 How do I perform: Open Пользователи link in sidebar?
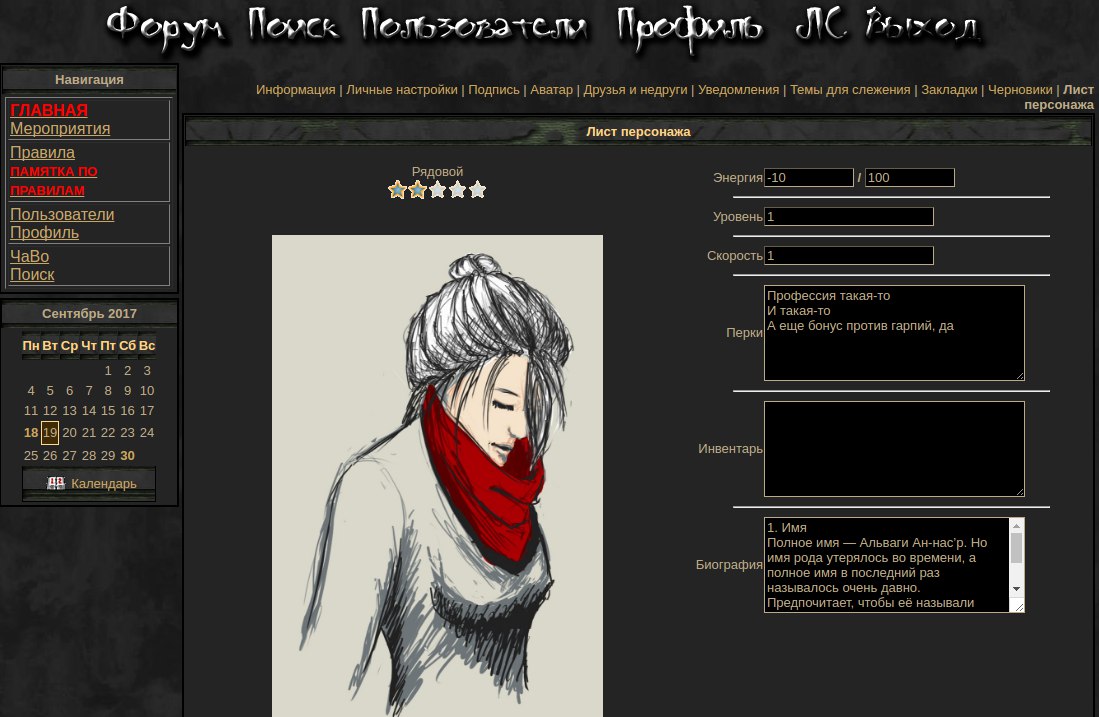[62, 214]
